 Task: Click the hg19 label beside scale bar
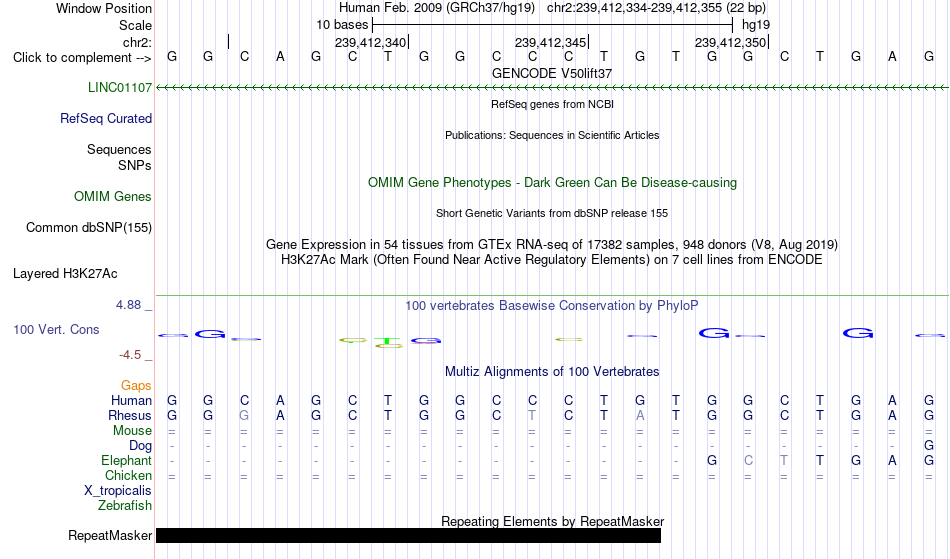756,25
